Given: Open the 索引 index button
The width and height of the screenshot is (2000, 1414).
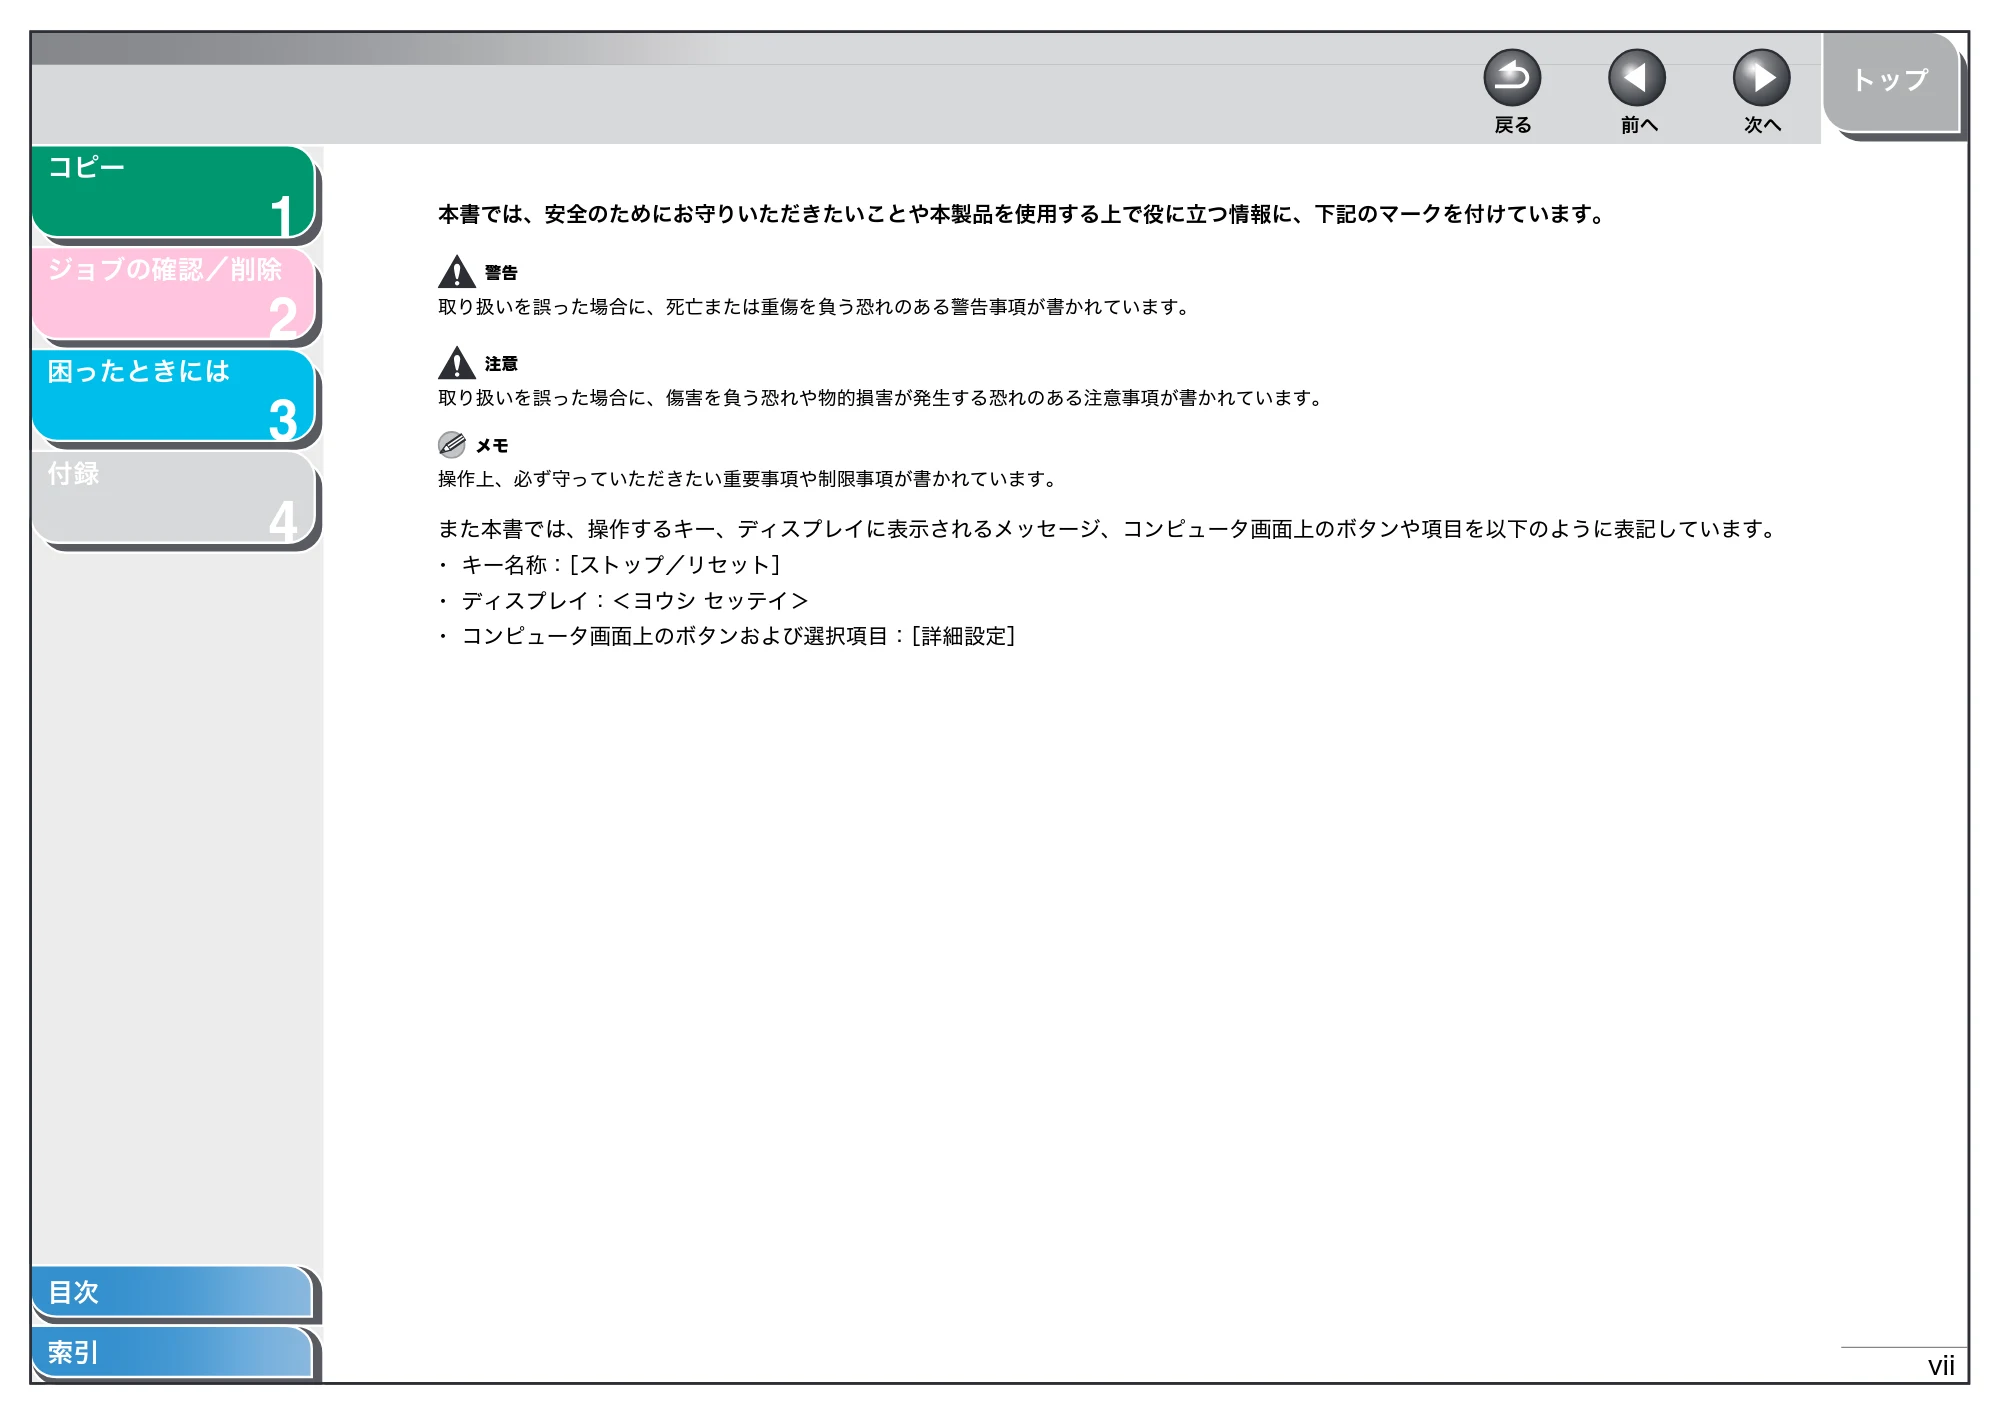Looking at the screenshot, I should click(172, 1352).
